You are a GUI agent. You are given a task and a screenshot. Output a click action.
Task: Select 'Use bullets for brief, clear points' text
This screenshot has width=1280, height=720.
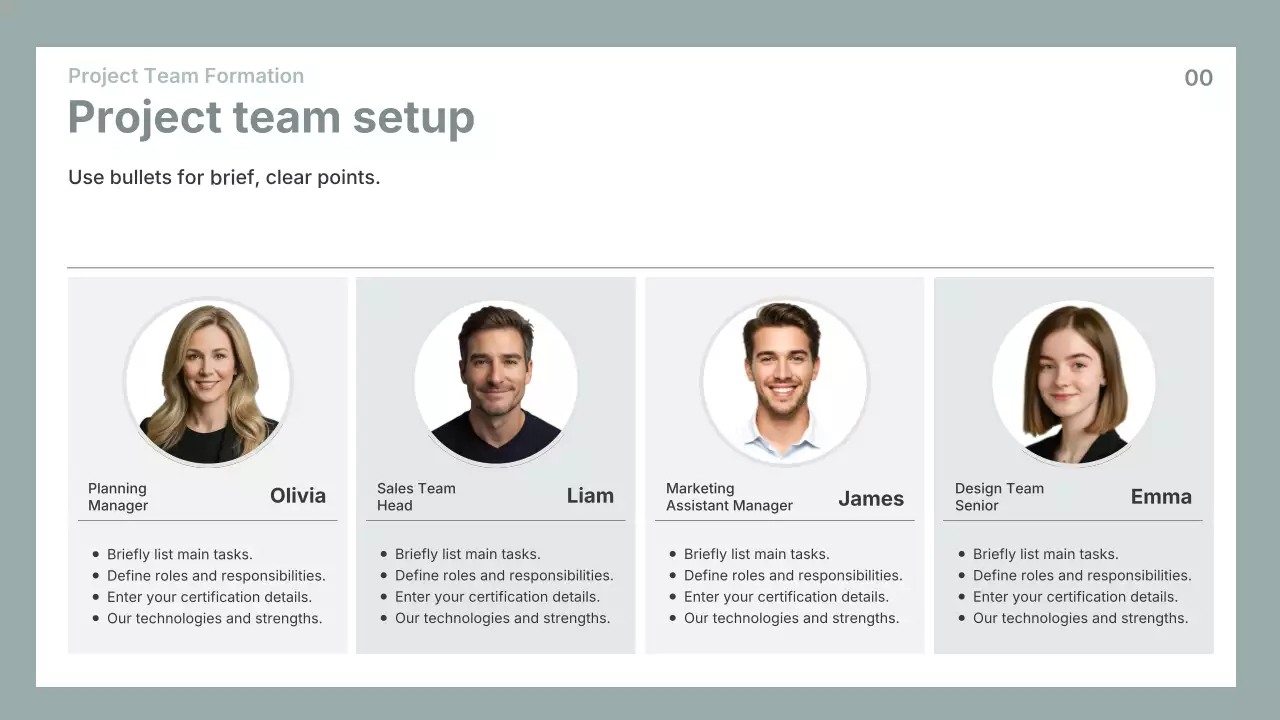pos(224,178)
